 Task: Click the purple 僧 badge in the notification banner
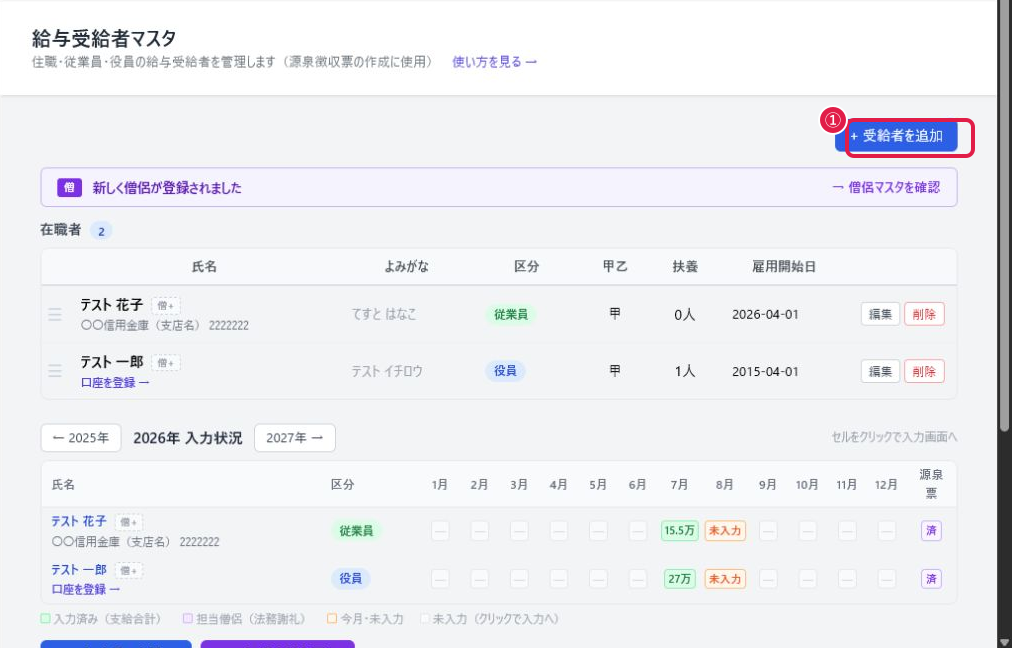[70, 187]
